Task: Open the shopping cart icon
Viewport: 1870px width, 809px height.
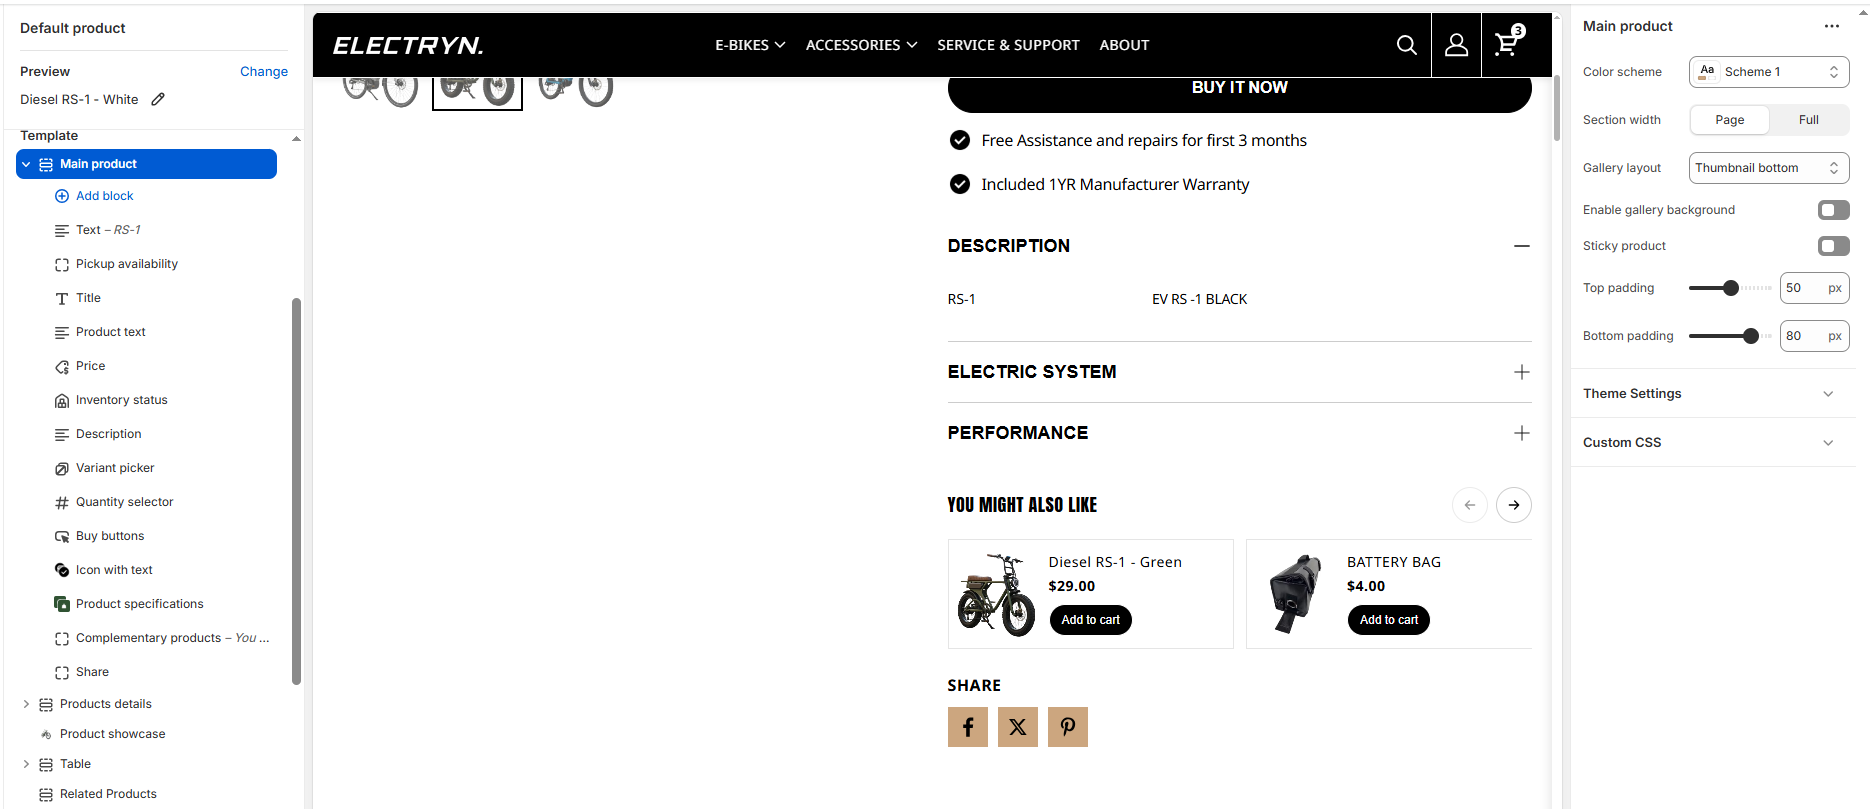Action: tap(1506, 44)
